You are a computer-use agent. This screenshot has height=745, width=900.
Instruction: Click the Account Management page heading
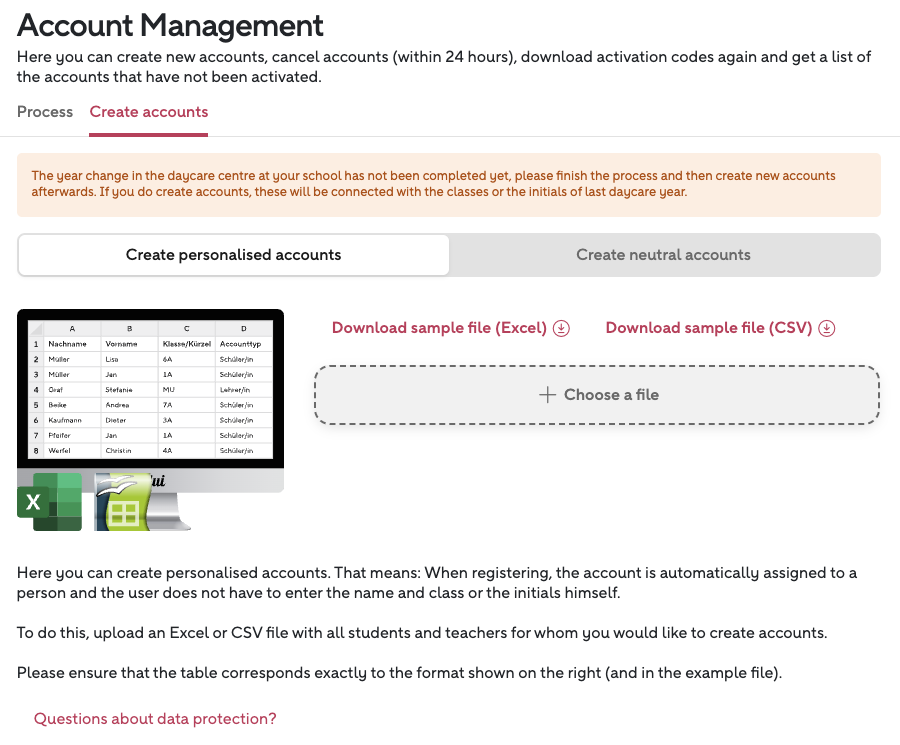[171, 25]
